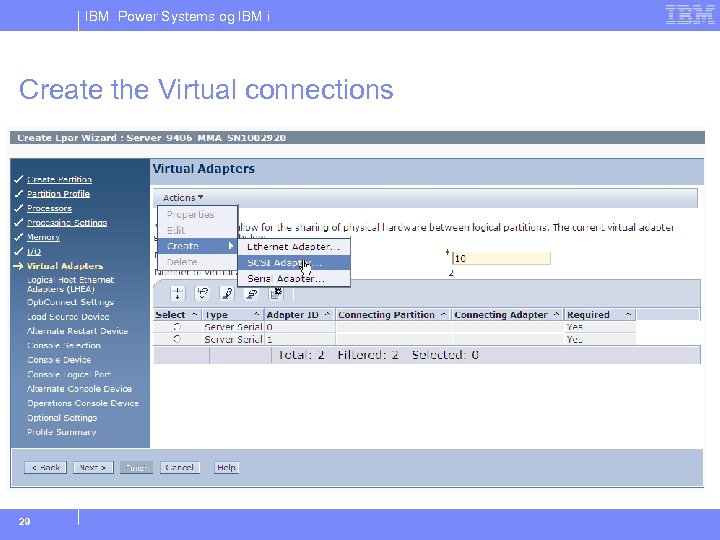This screenshot has width=720, height=540.
Task: Click Logical Host Ethernet Adapters (LHEA) step
Action: 70,284
